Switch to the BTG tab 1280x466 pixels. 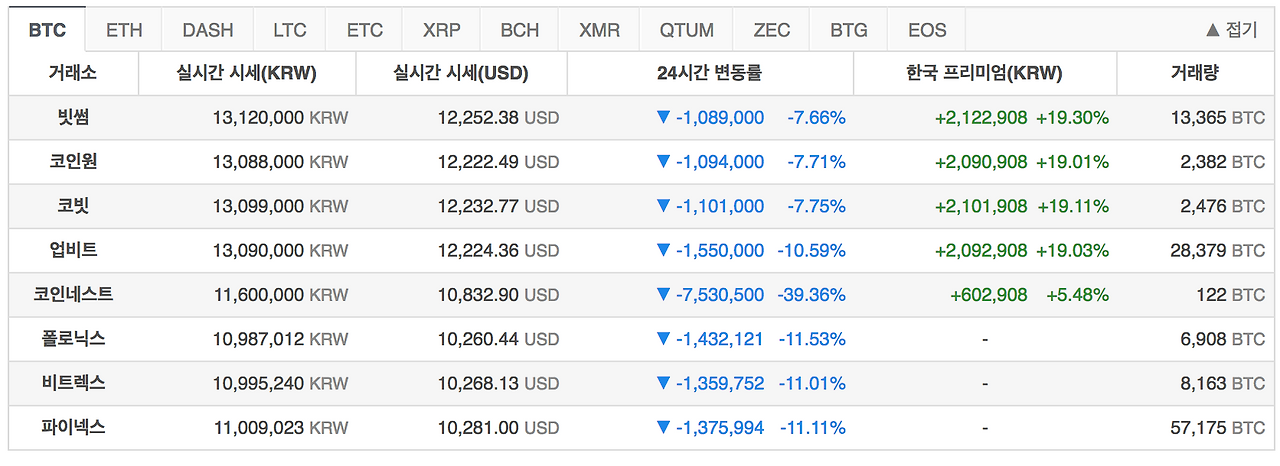[849, 30]
